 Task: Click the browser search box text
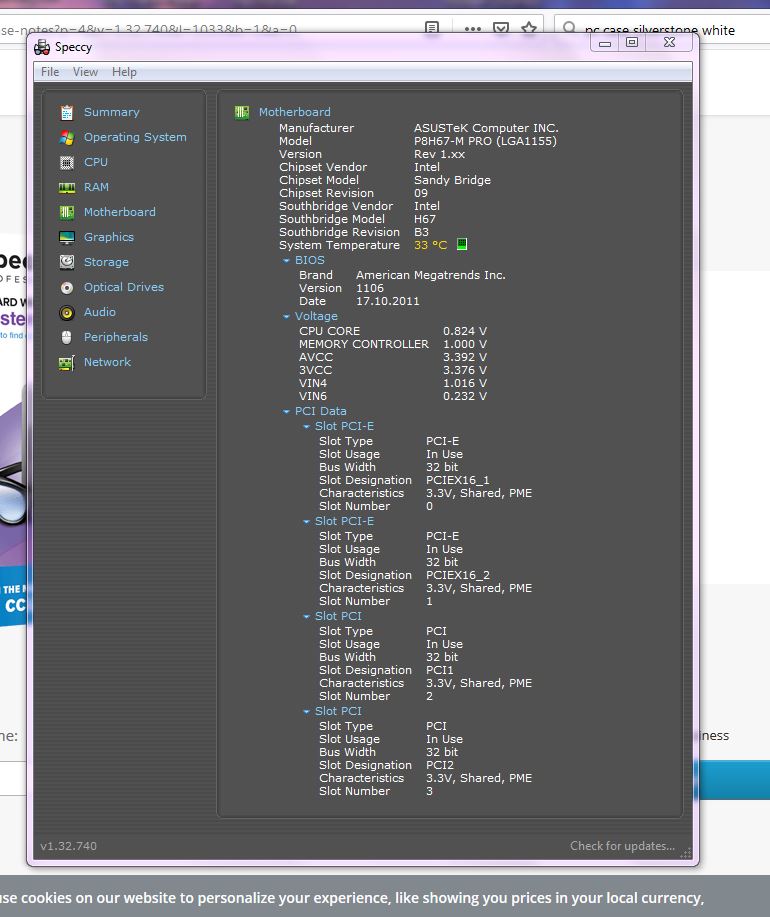pyautogui.click(x=659, y=30)
